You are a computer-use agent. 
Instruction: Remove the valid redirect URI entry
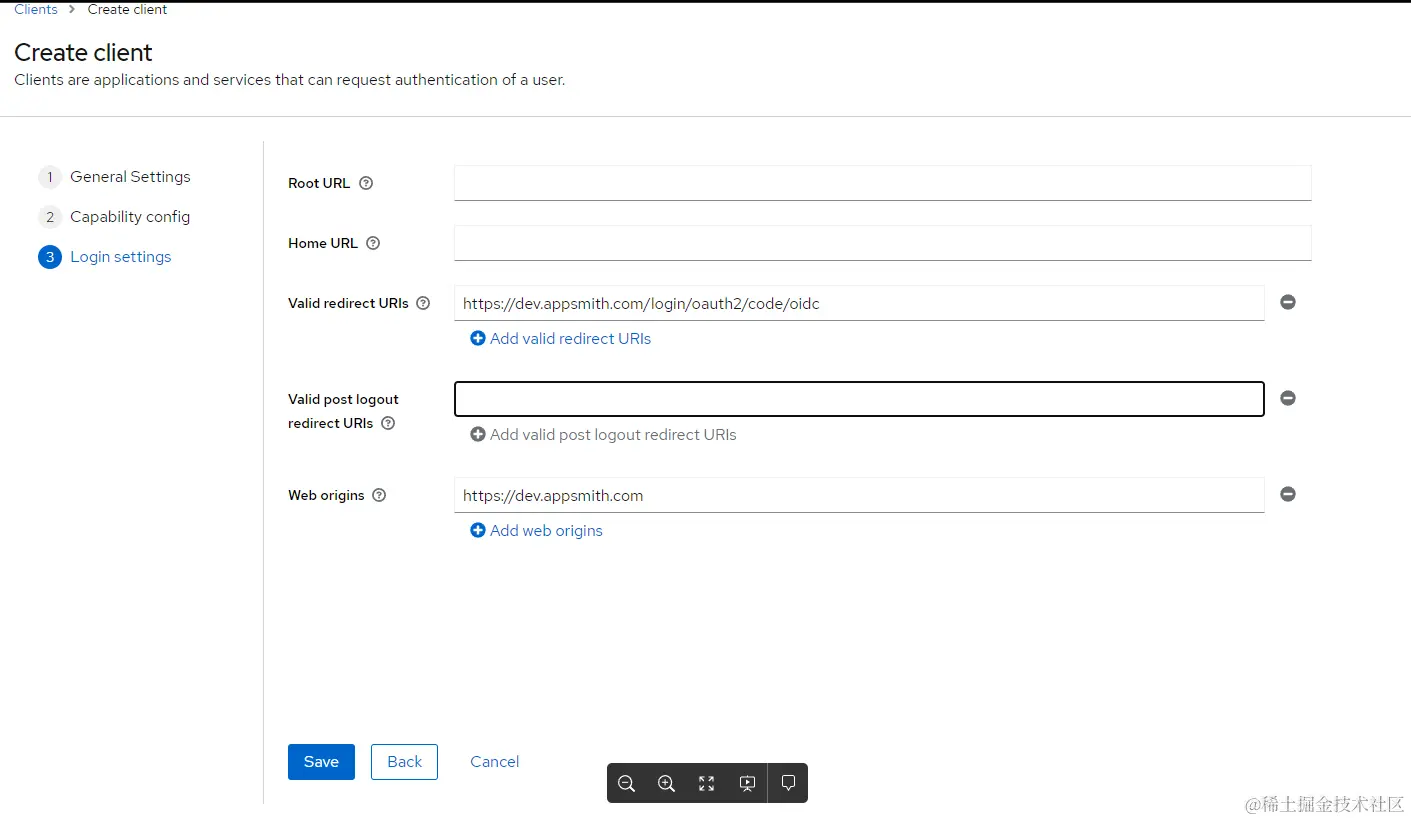(1288, 302)
